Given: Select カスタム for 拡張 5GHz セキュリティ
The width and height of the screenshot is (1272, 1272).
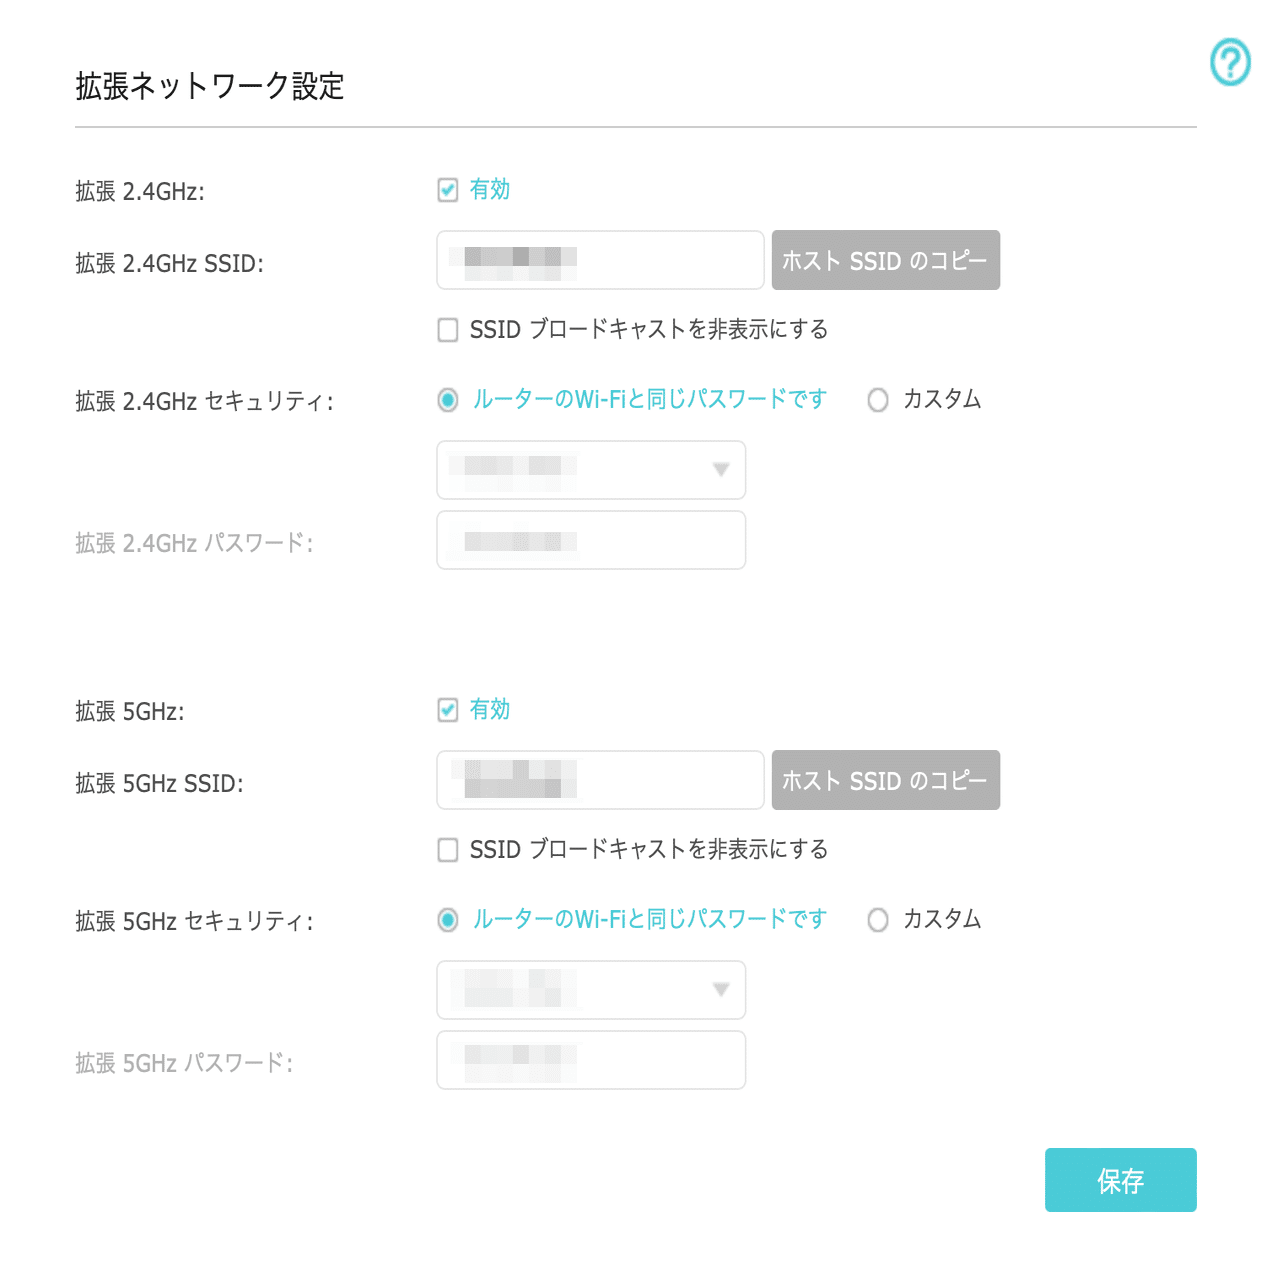Looking at the screenshot, I should click(878, 920).
